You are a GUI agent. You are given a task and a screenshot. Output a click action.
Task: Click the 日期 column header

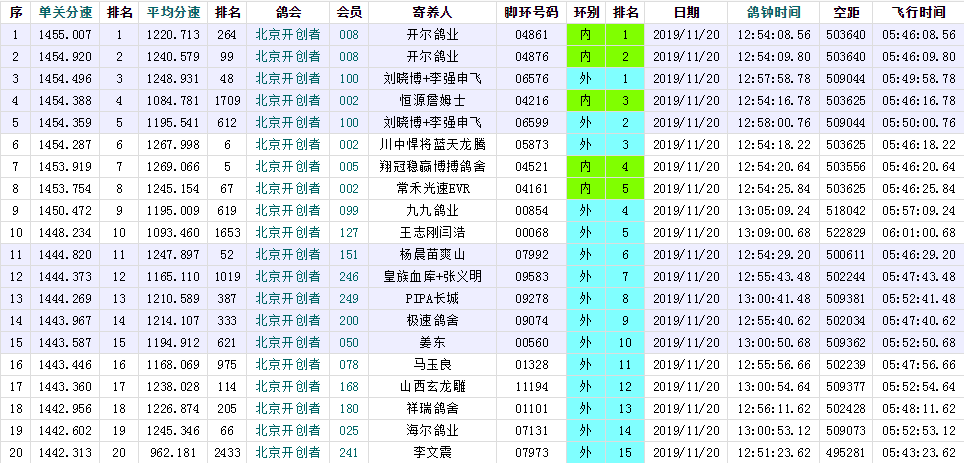point(685,12)
